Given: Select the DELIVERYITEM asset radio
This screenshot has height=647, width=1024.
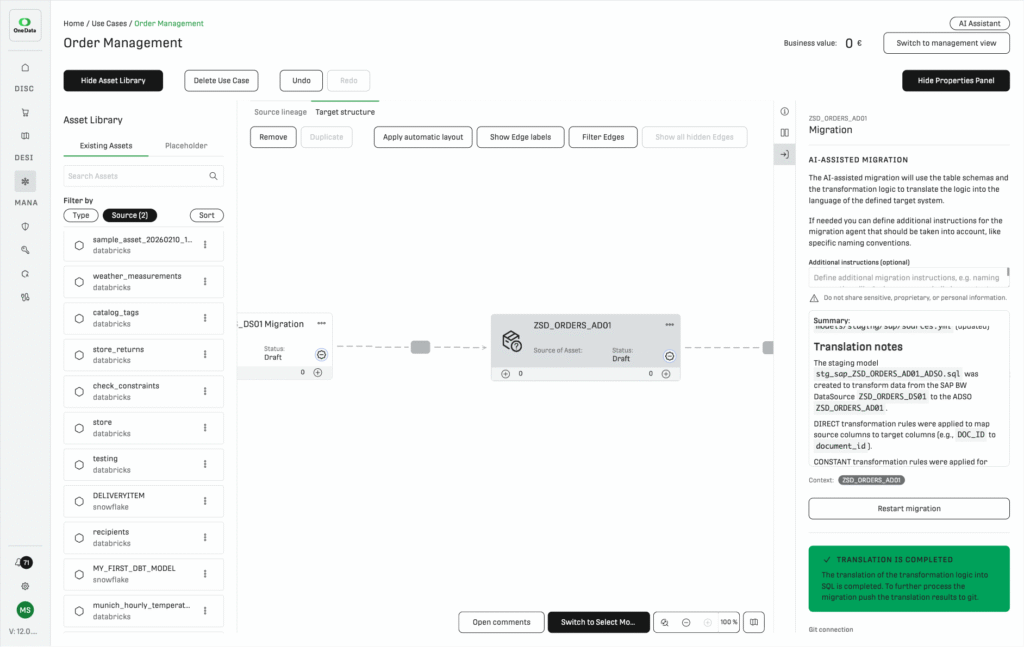Looking at the screenshot, I should point(79,501).
